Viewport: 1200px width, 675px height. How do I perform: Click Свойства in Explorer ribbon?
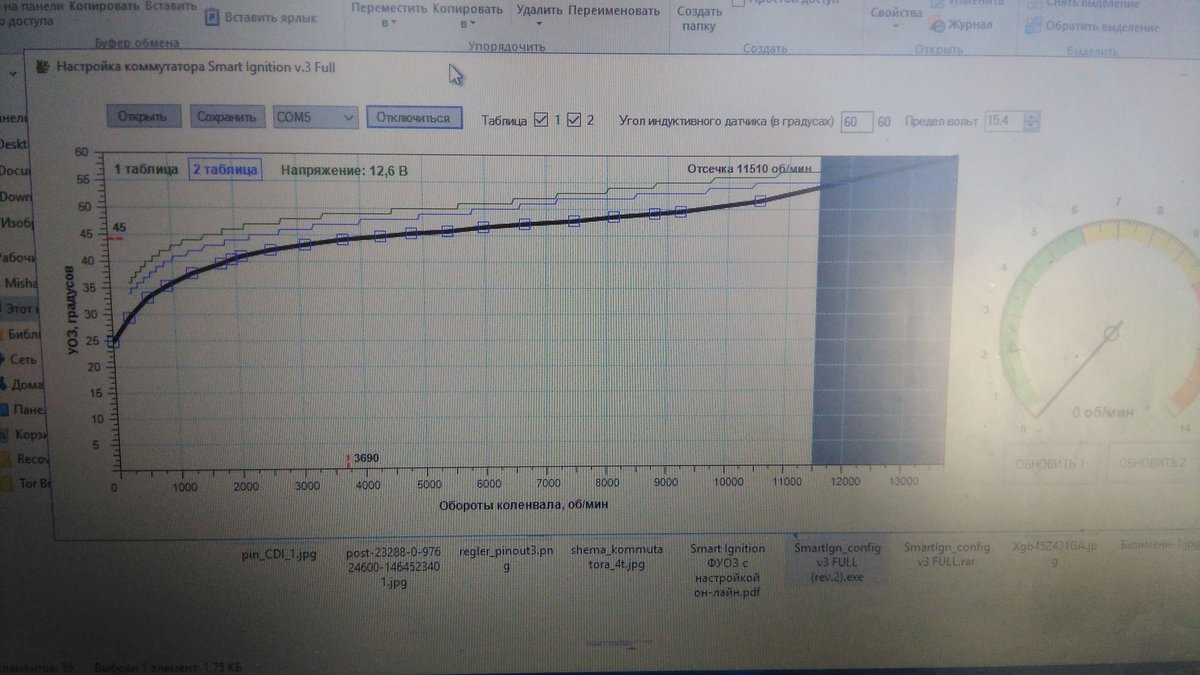896,16
